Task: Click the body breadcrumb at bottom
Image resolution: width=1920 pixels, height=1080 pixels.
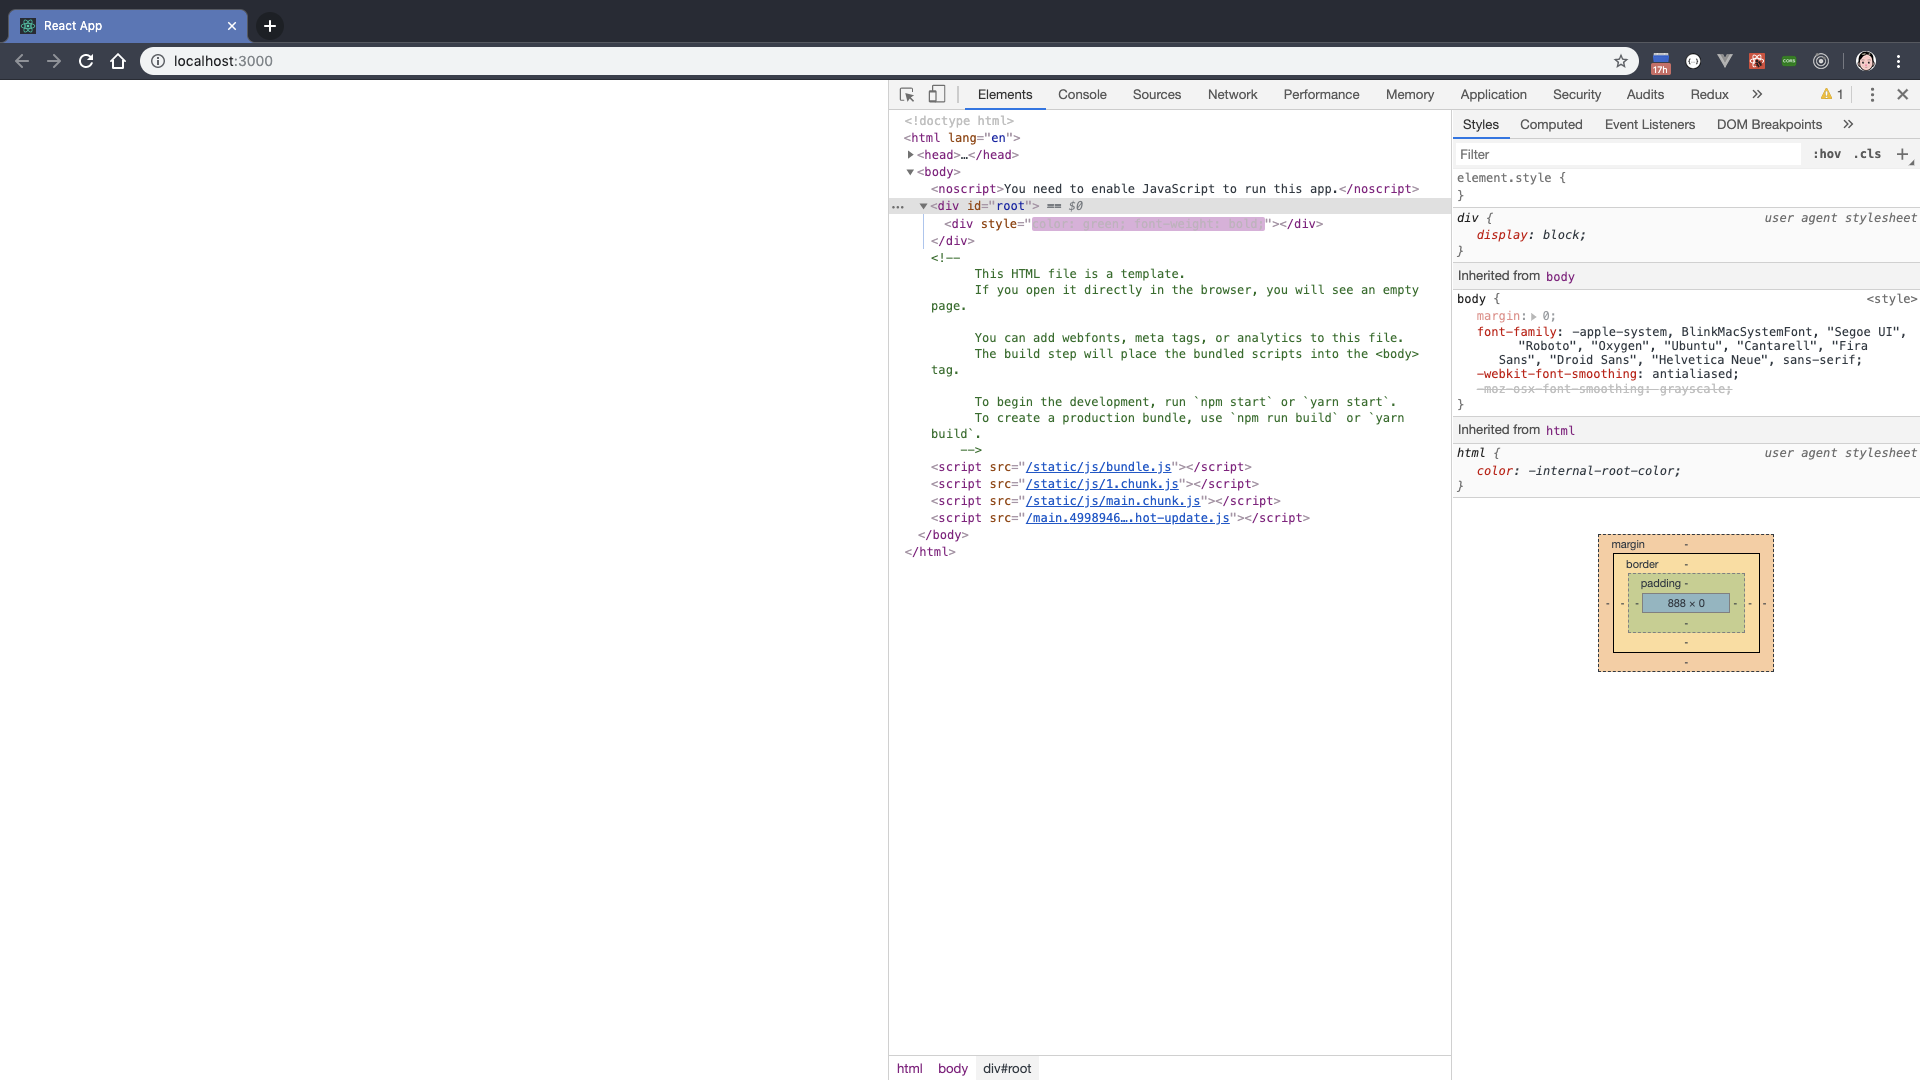Action: 952,1068
